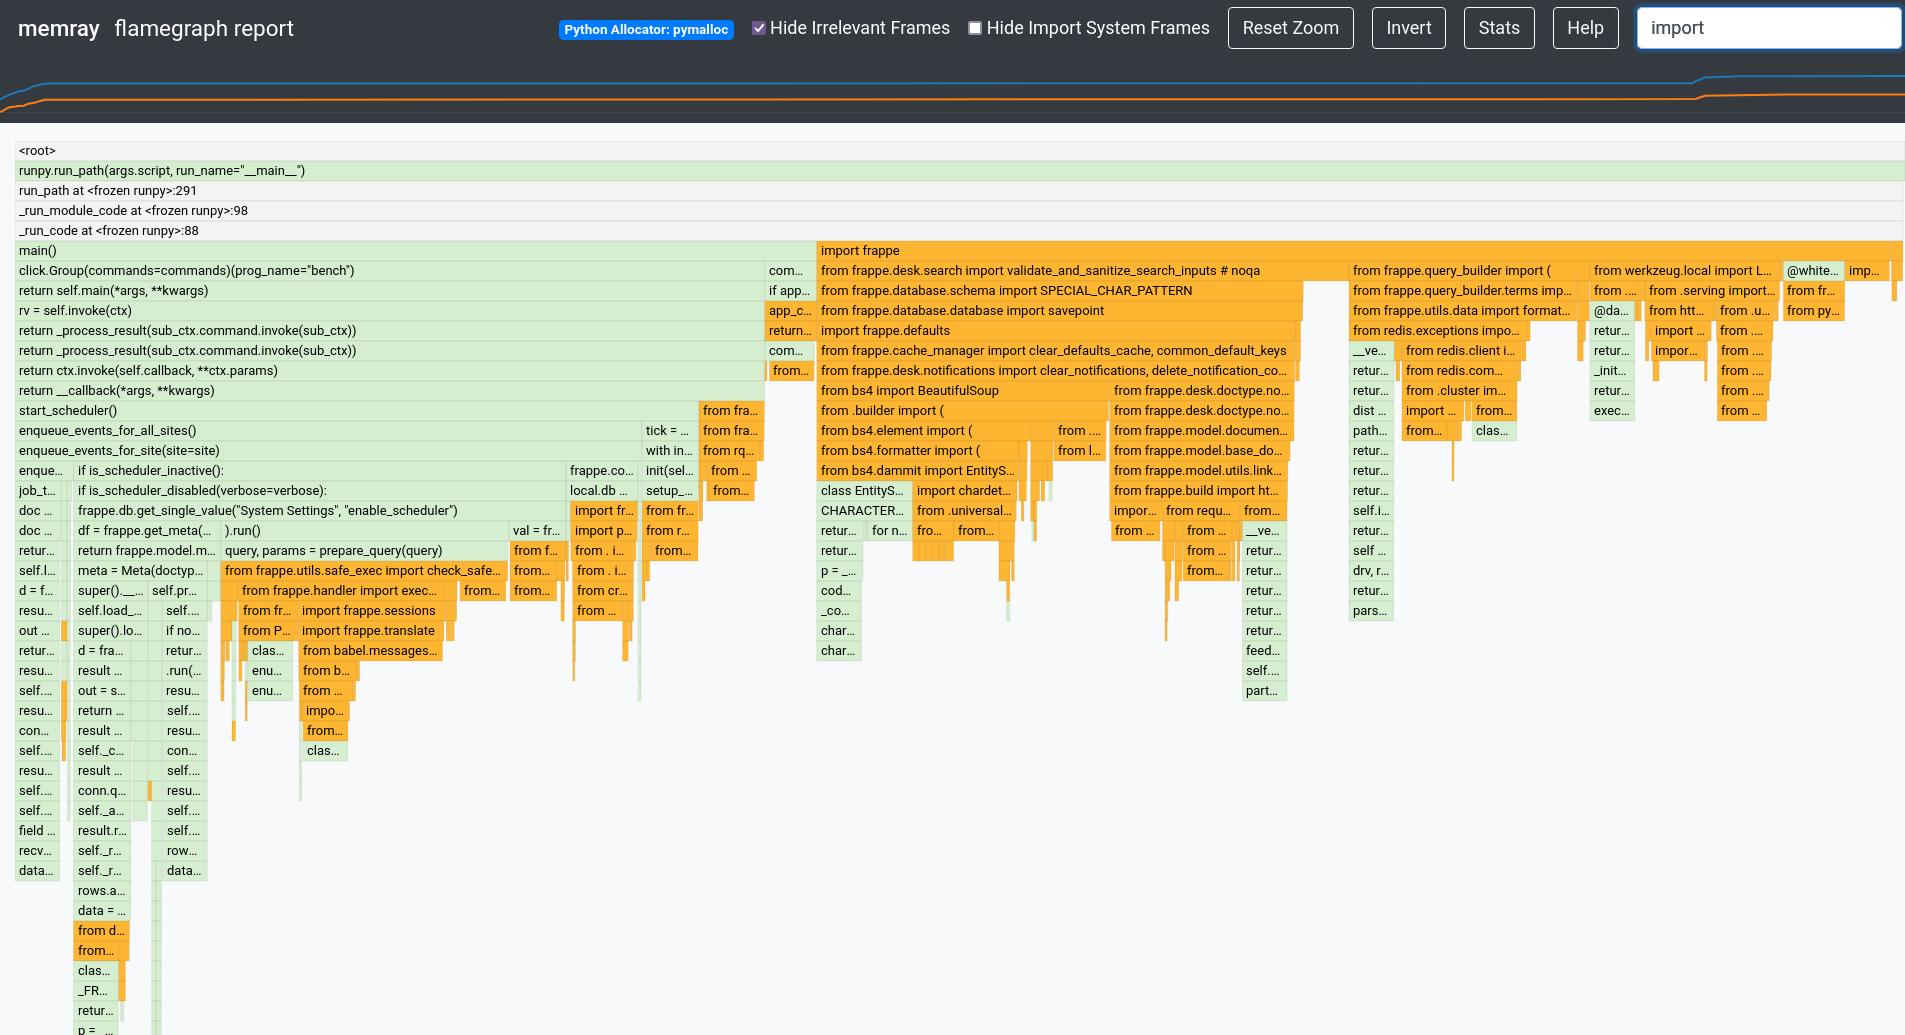Focus the search field containing 'import'

(x=1768, y=28)
